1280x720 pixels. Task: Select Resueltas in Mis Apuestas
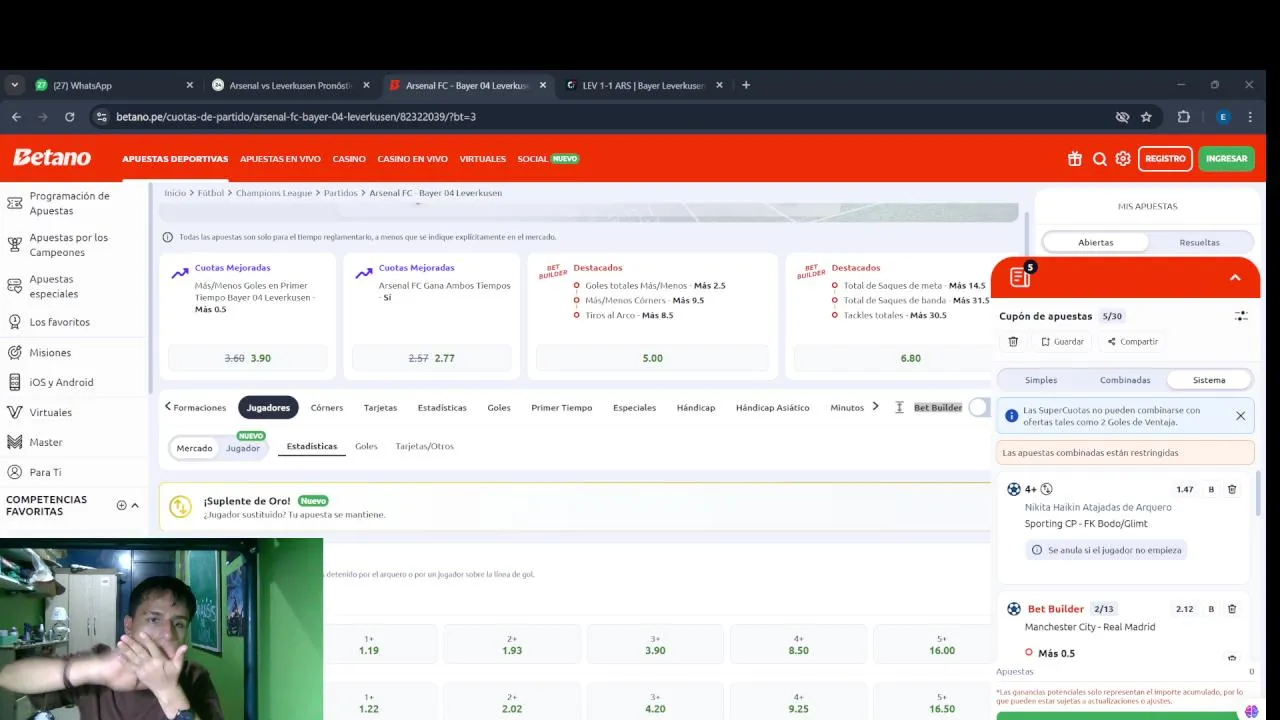click(x=1199, y=242)
